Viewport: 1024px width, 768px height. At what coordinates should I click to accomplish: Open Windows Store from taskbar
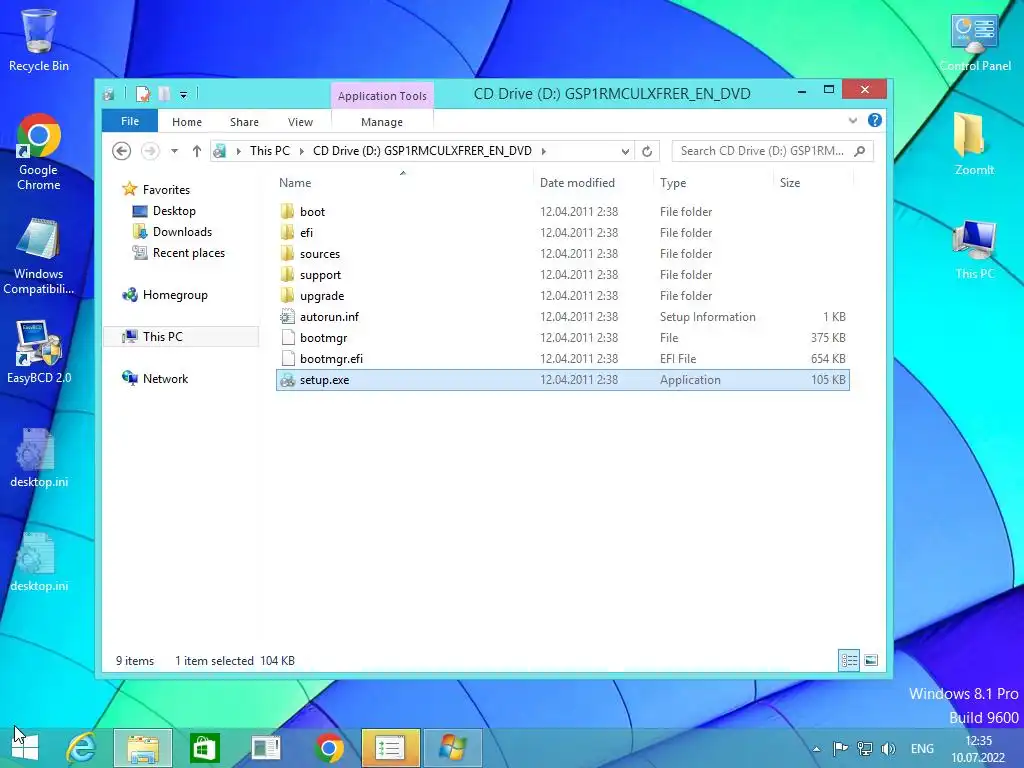[x=204, y=748]
